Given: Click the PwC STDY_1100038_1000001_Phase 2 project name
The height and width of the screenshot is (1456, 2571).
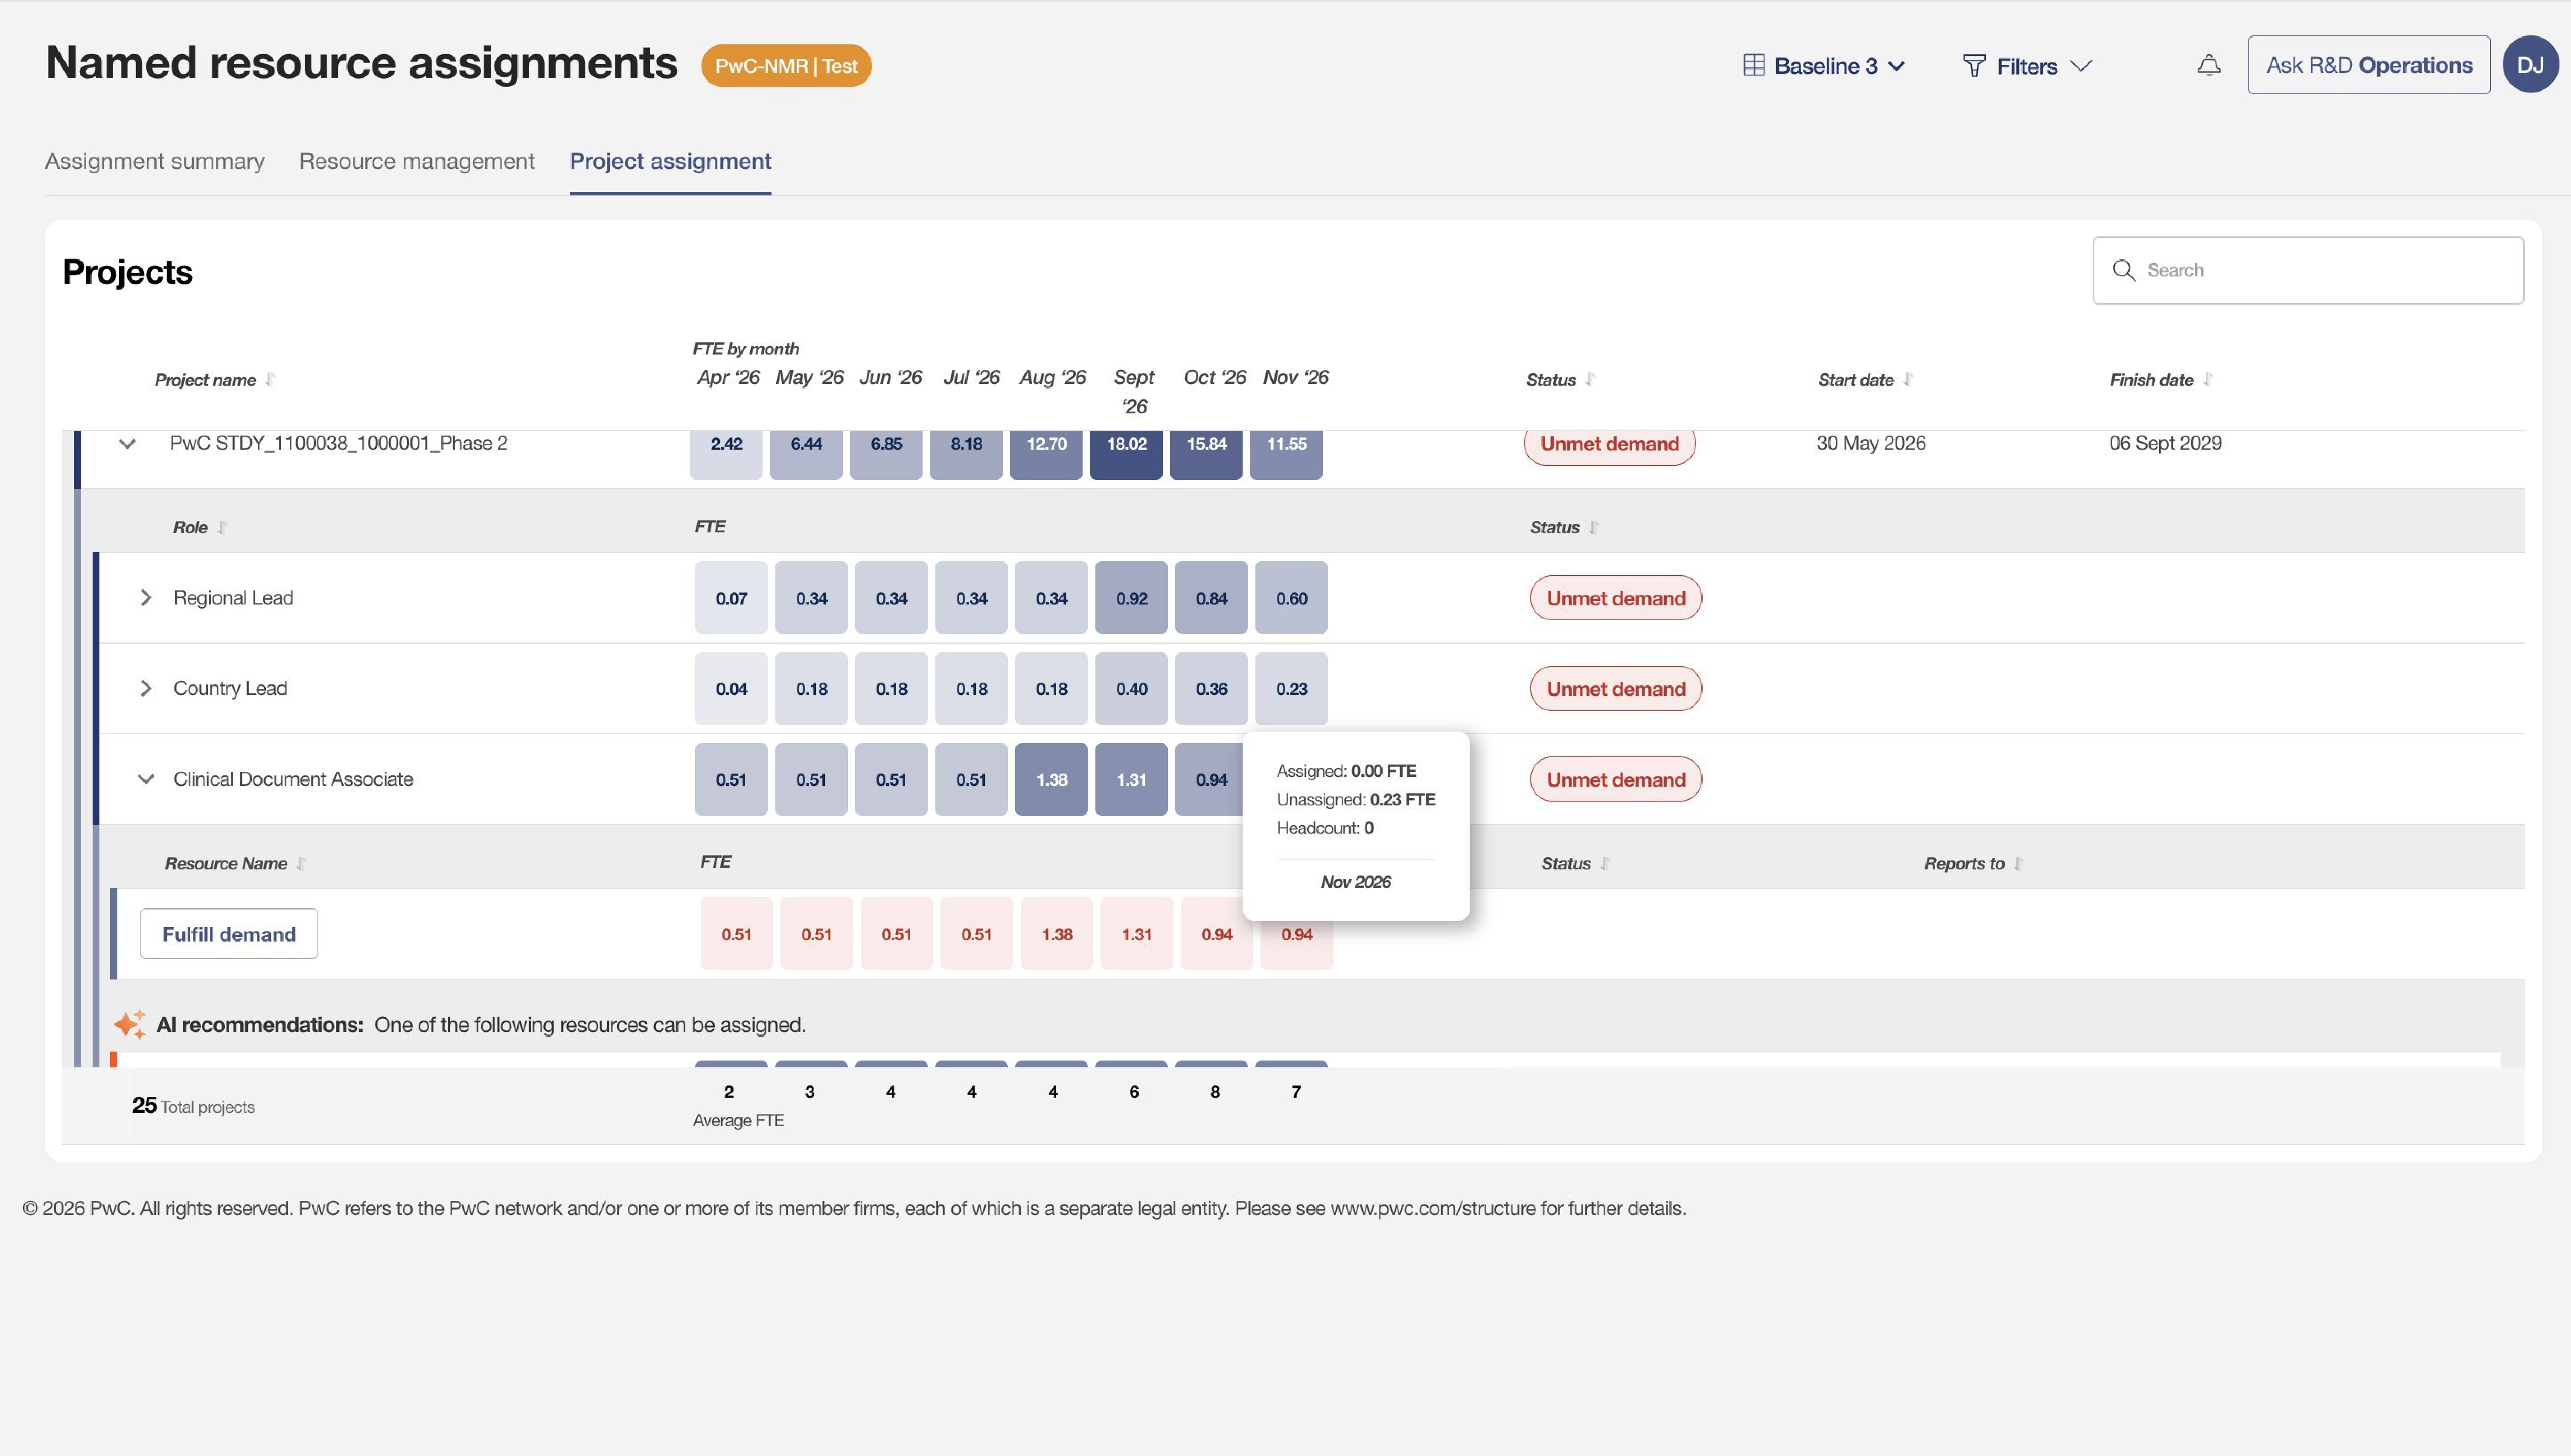Looking at the screenshot, I should pyautogui.click(x=338, y=443).
